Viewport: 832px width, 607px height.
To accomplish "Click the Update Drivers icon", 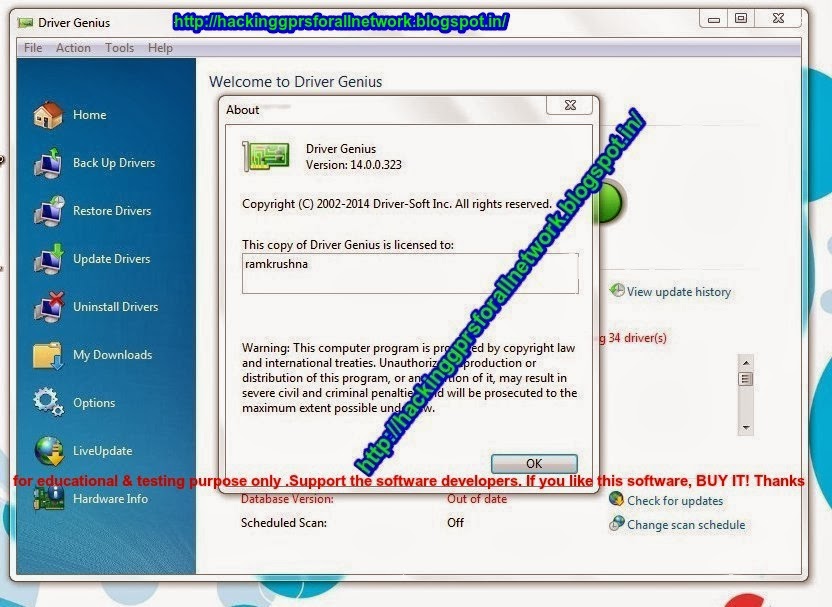I will tap(48, 259).
